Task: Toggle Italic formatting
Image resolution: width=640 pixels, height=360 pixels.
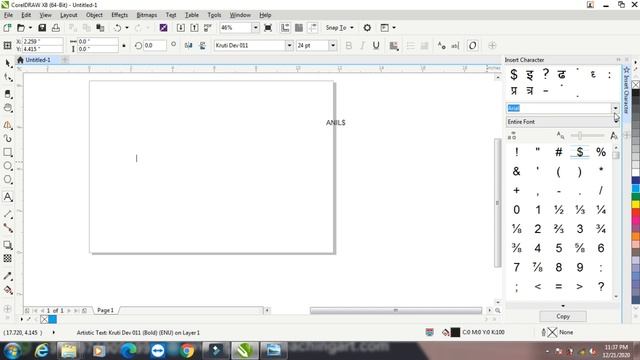Action: (x=362, y=45)
